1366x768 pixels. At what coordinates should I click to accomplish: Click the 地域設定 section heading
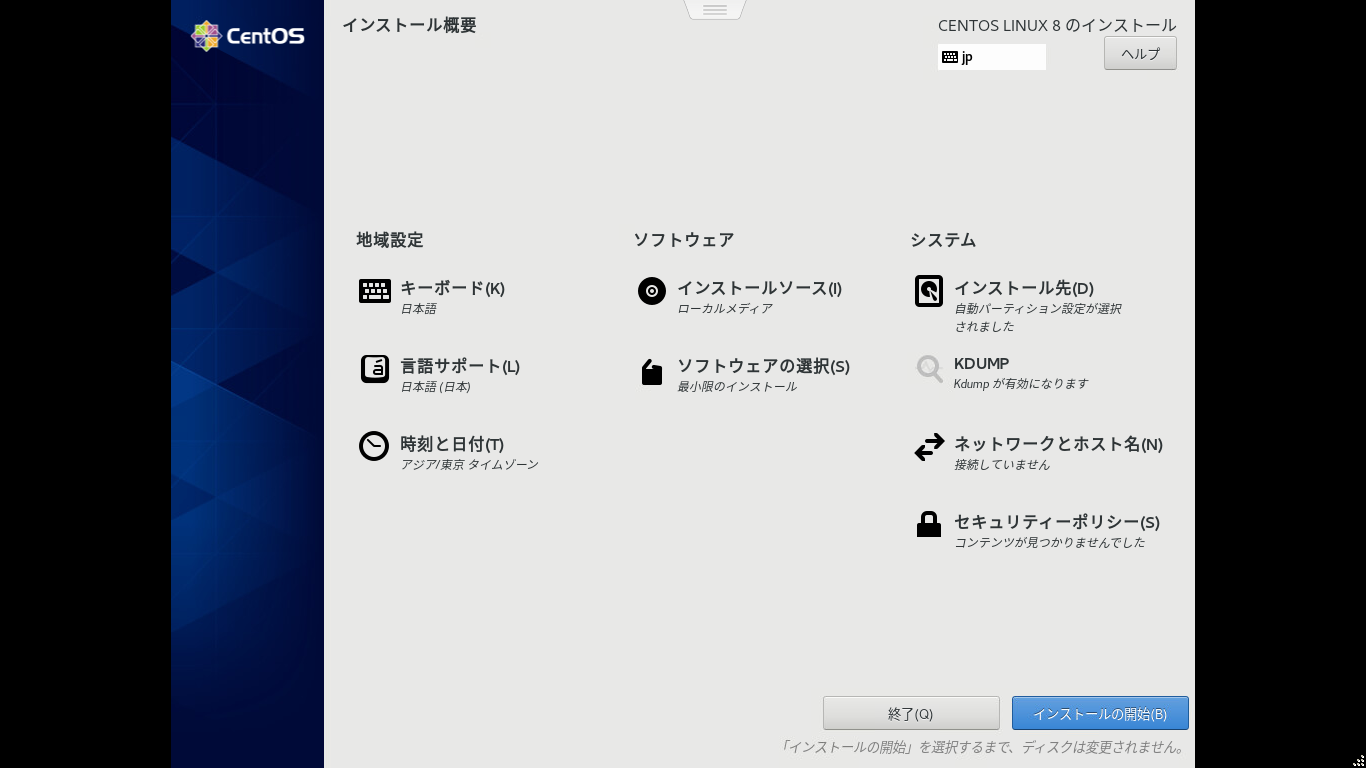(390, 240)
